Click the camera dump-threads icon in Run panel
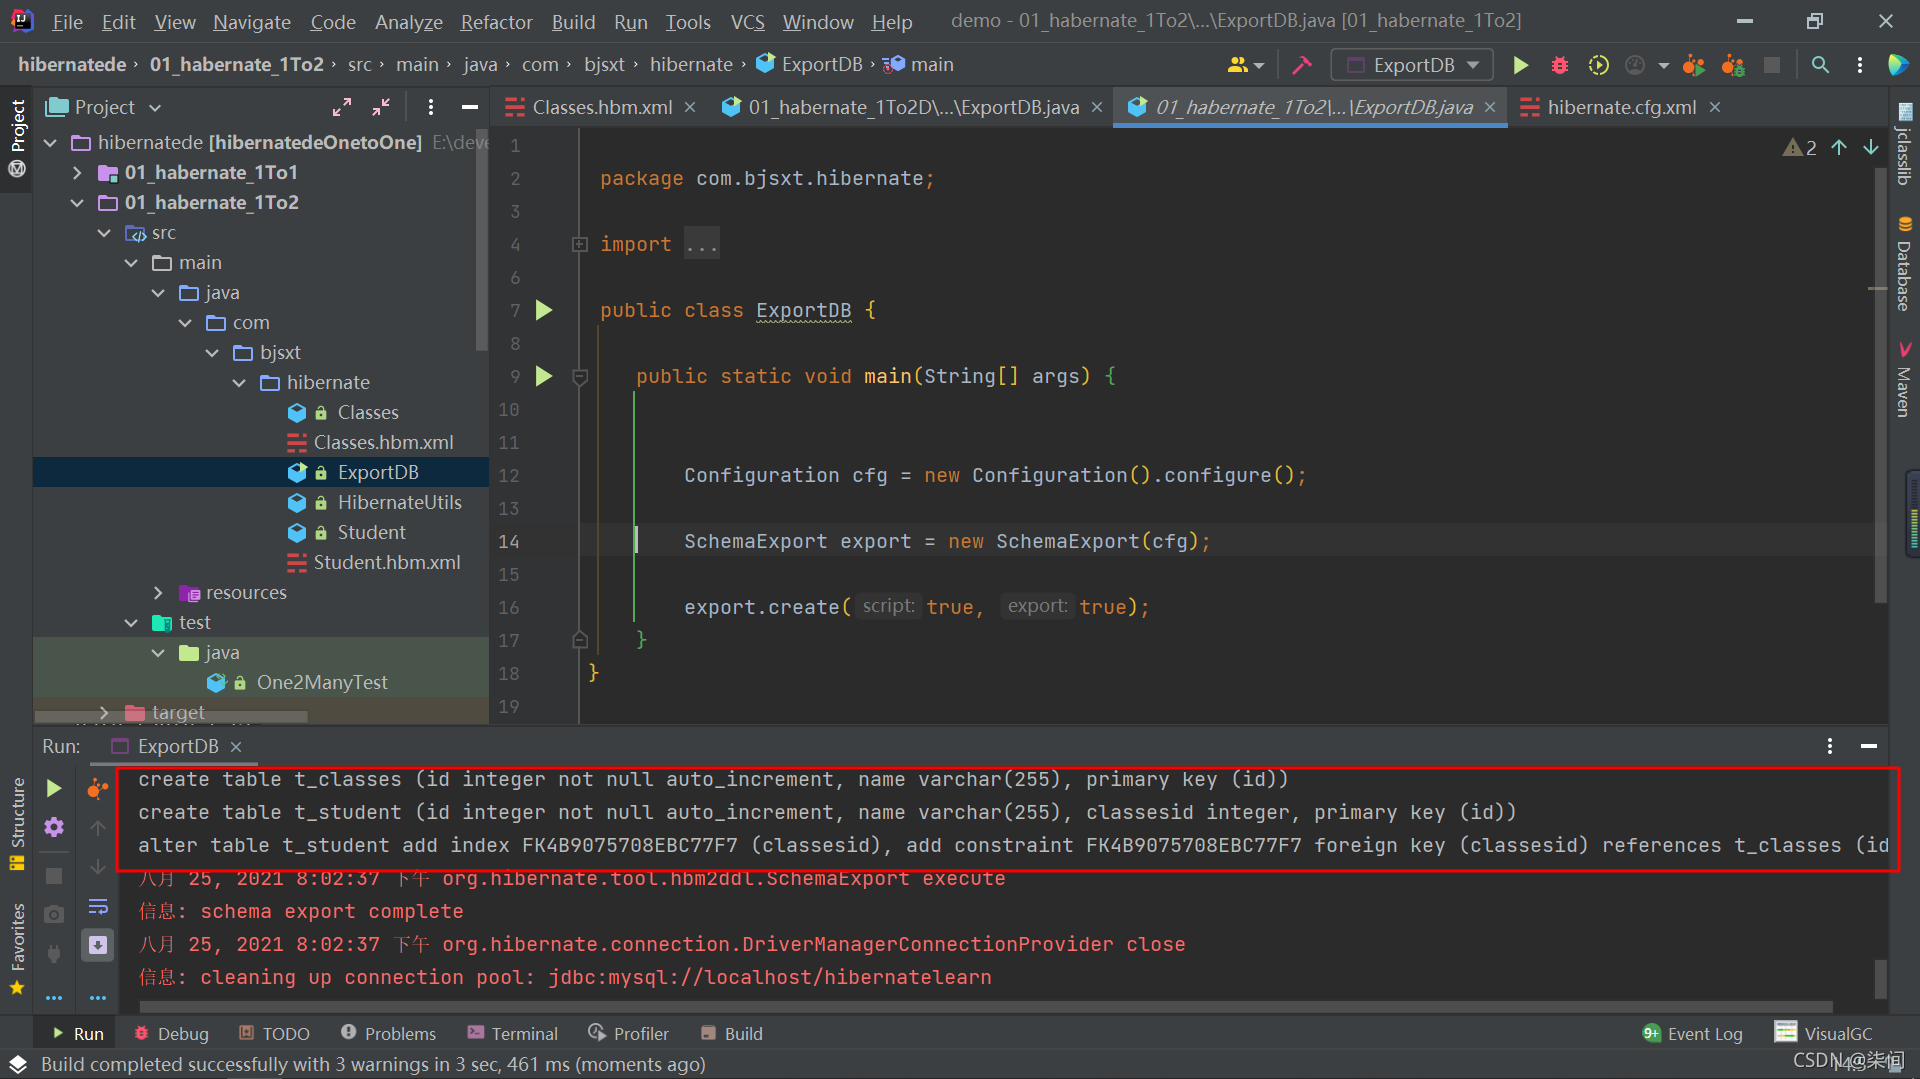The image size is (1920, 1079). tap(54, 914)
